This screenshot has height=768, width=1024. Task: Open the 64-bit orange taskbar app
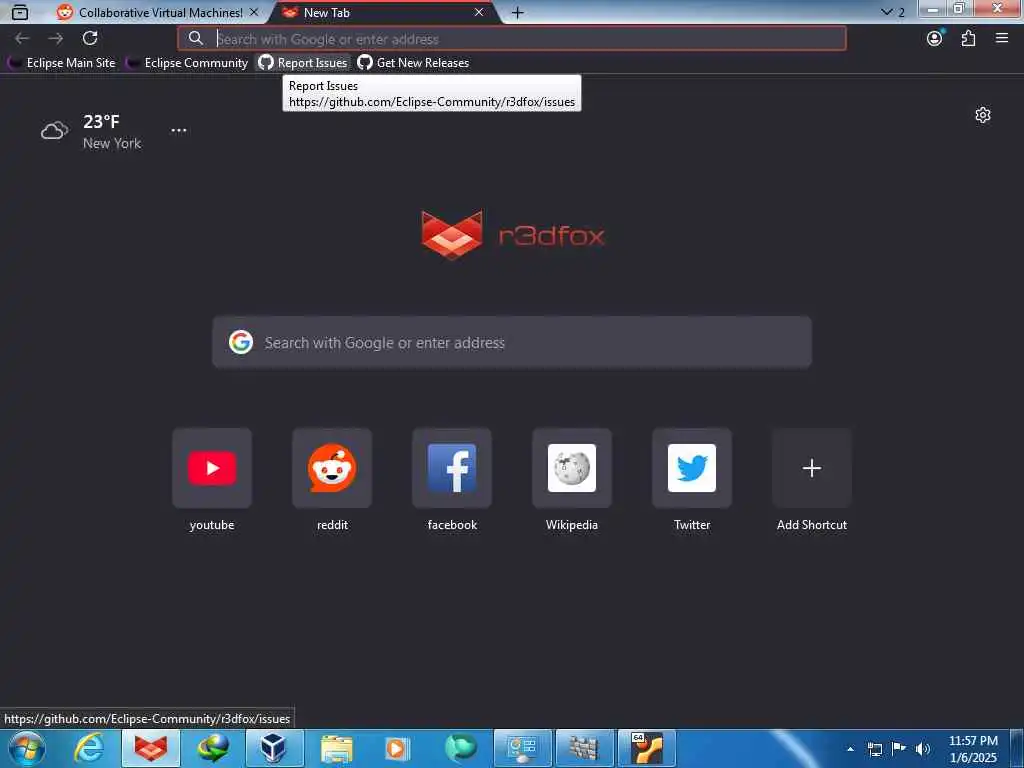647,748
